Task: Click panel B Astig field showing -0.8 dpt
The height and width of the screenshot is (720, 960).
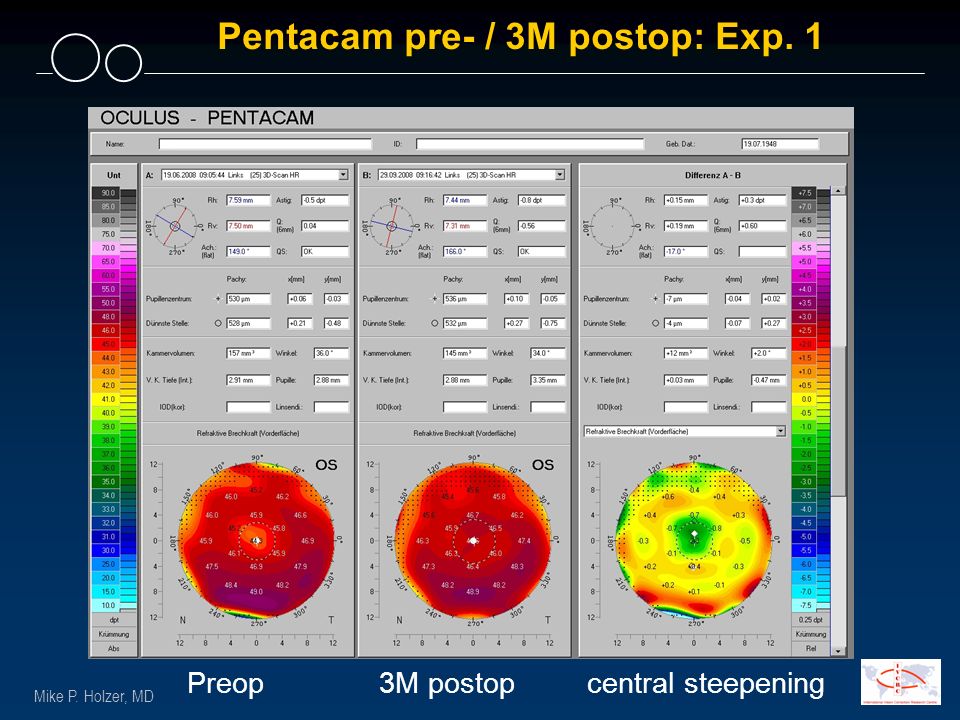Action: point(542,200)
